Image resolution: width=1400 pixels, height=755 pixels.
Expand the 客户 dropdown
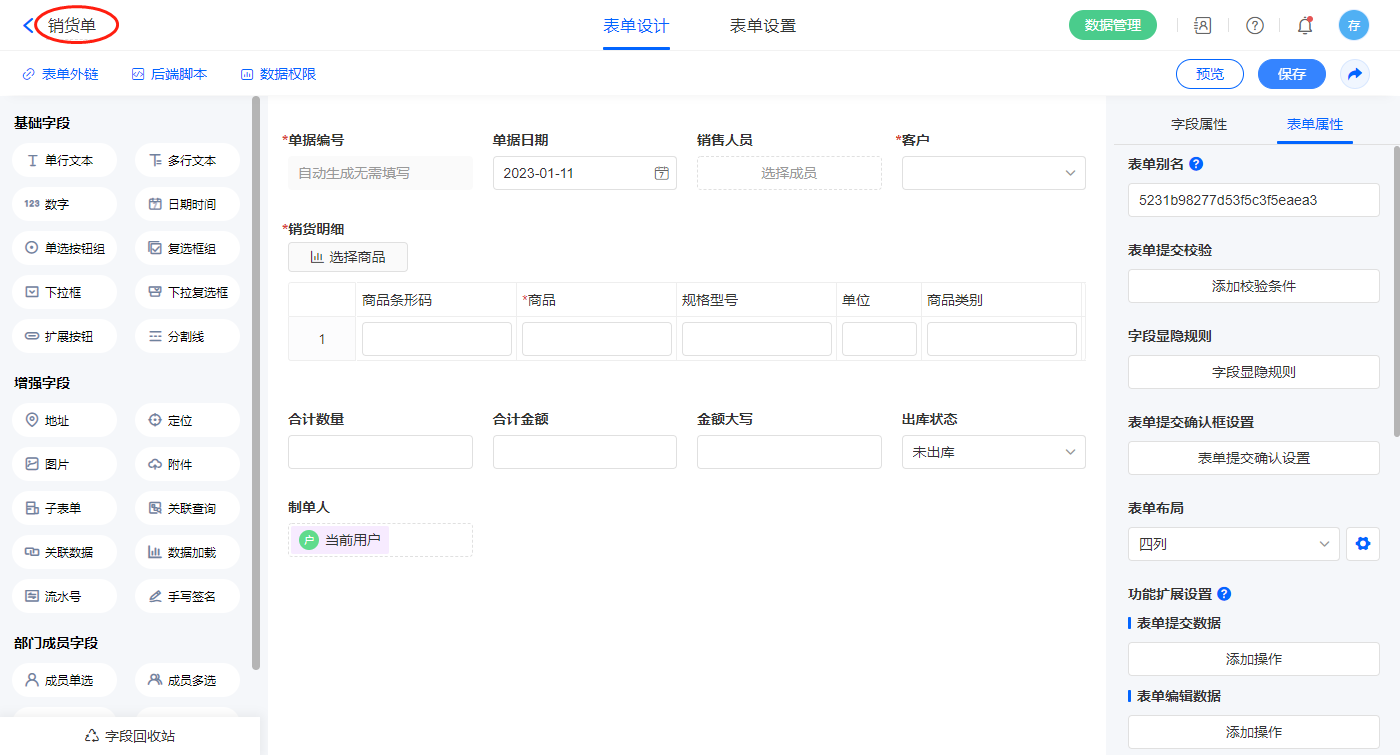[993, 173]
